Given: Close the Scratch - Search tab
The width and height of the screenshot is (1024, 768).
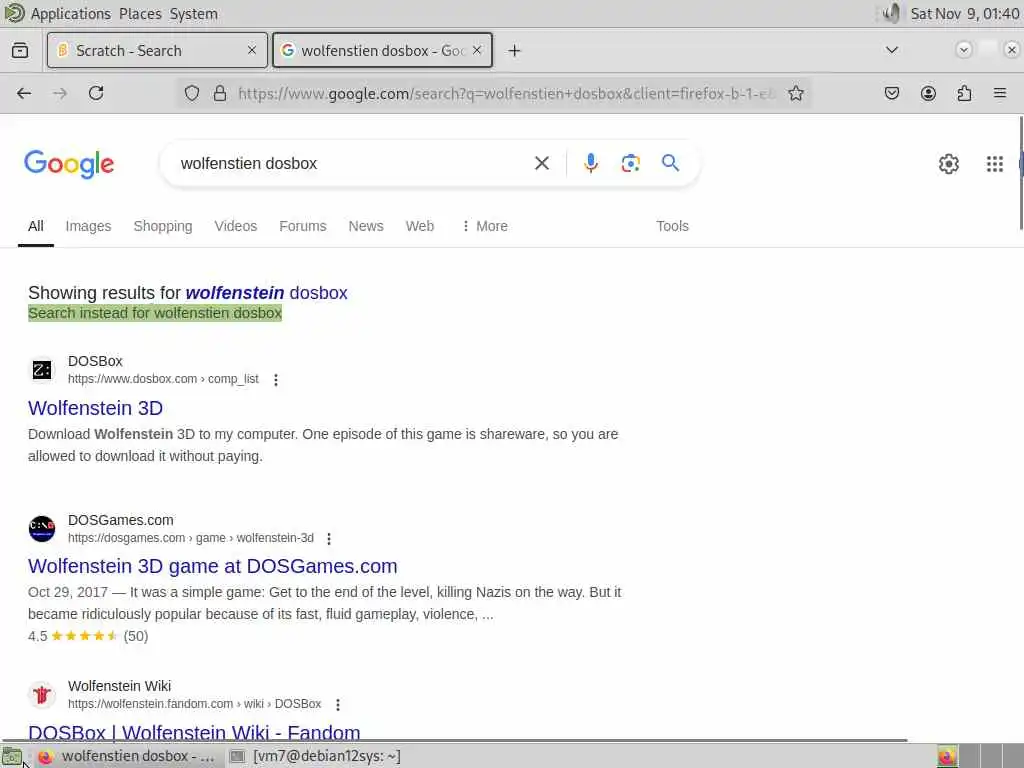Looking at the screenshot, I should 252,50.
